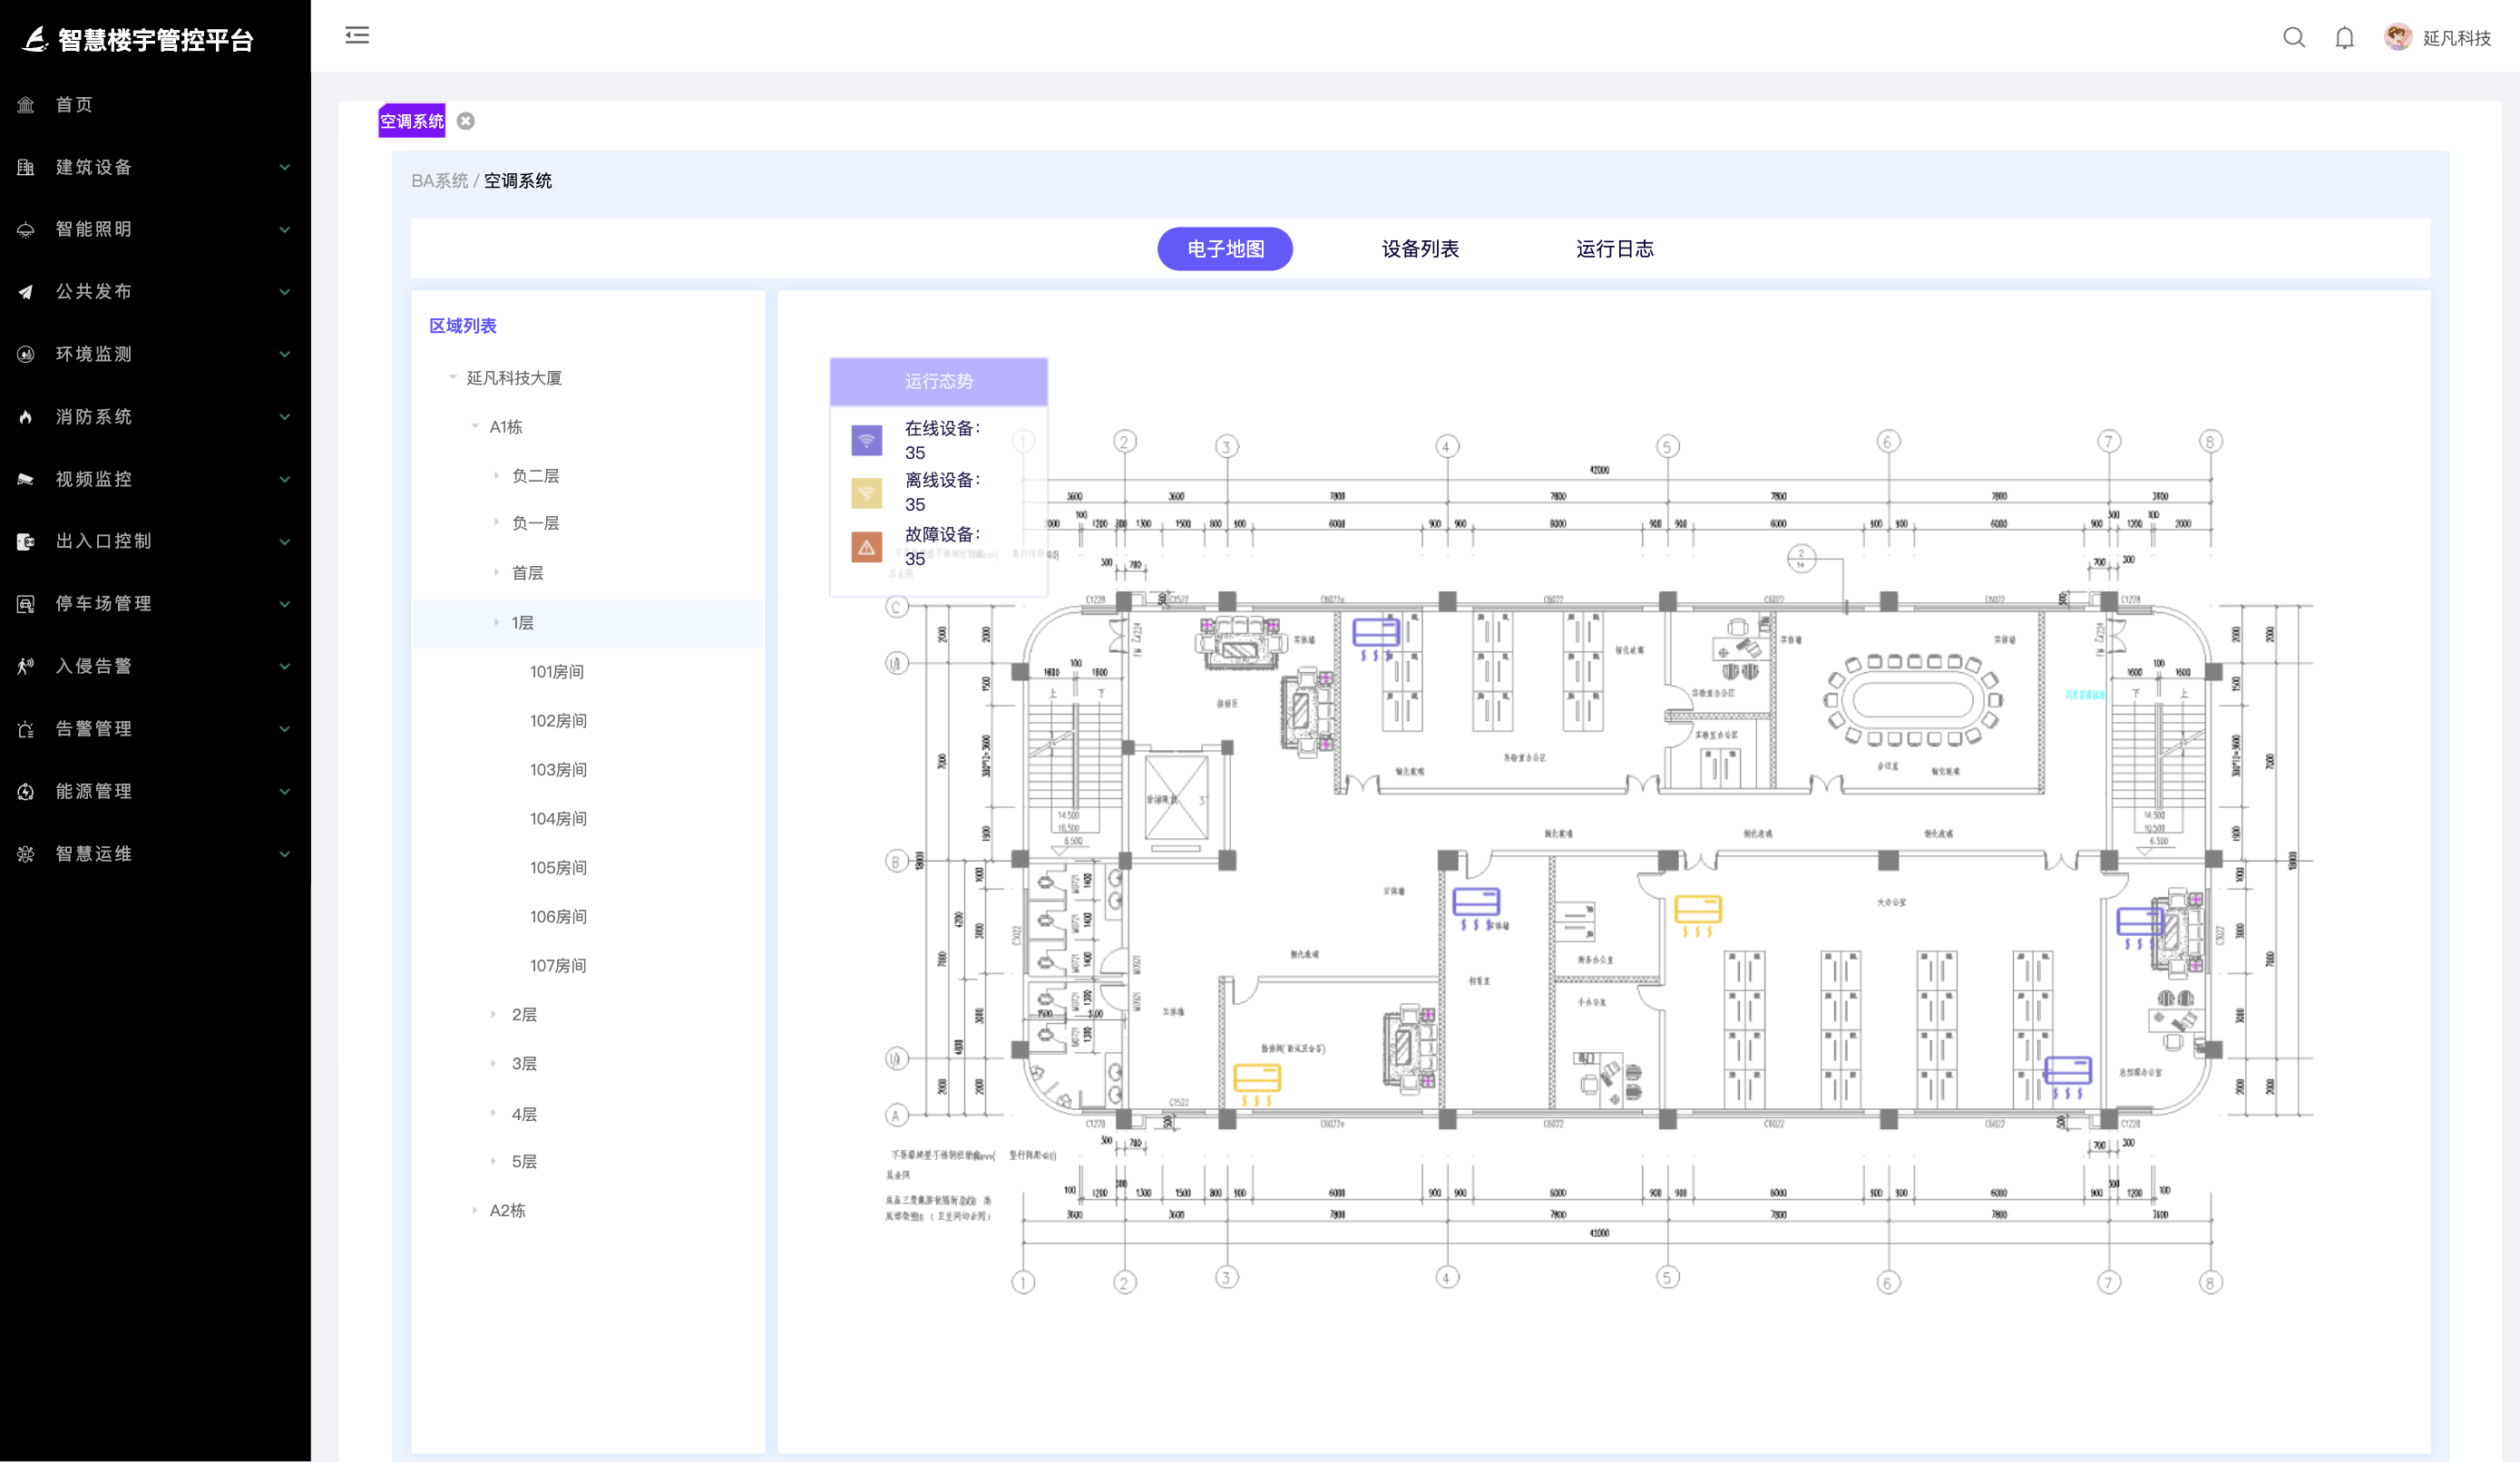The width and height of the screenshot is (2520, 1462).
Task: Switch to the 运行日志 tab
Action: coord(1614,249)
